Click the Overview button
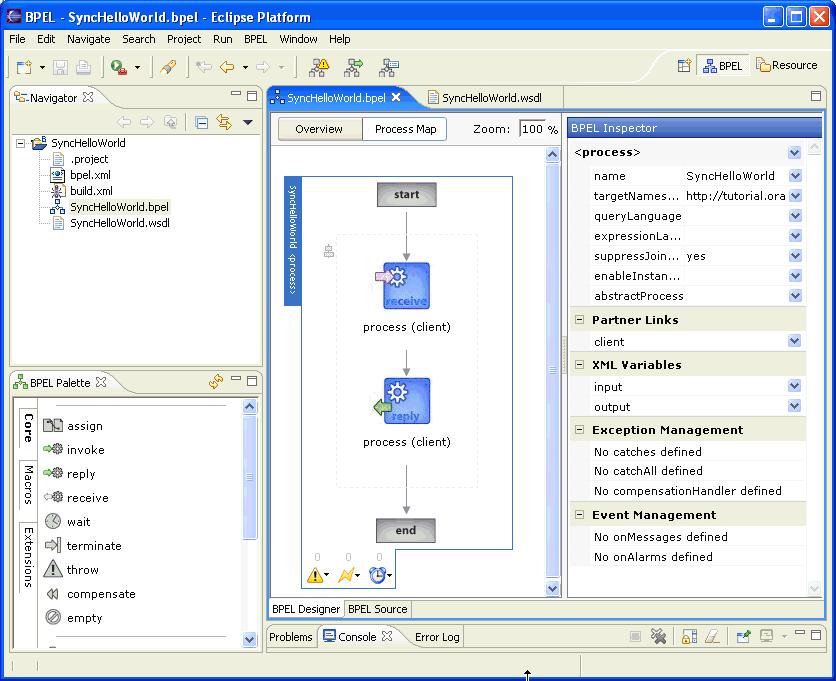836x681 pixels. pos(319,129)
